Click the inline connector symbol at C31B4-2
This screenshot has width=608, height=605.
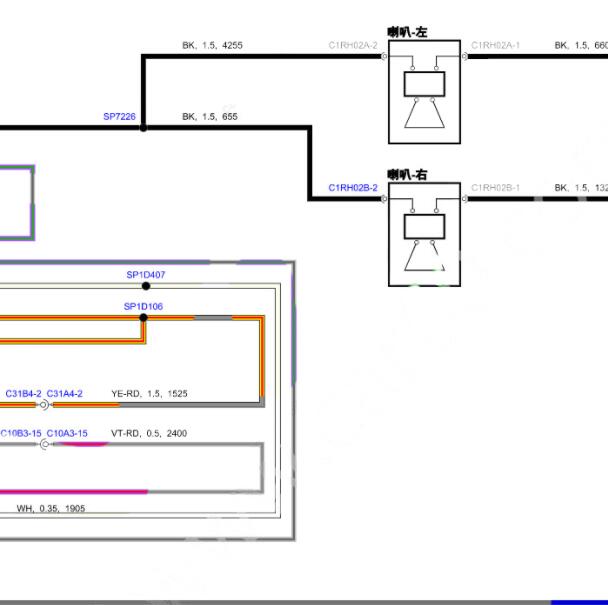point(44,405)
